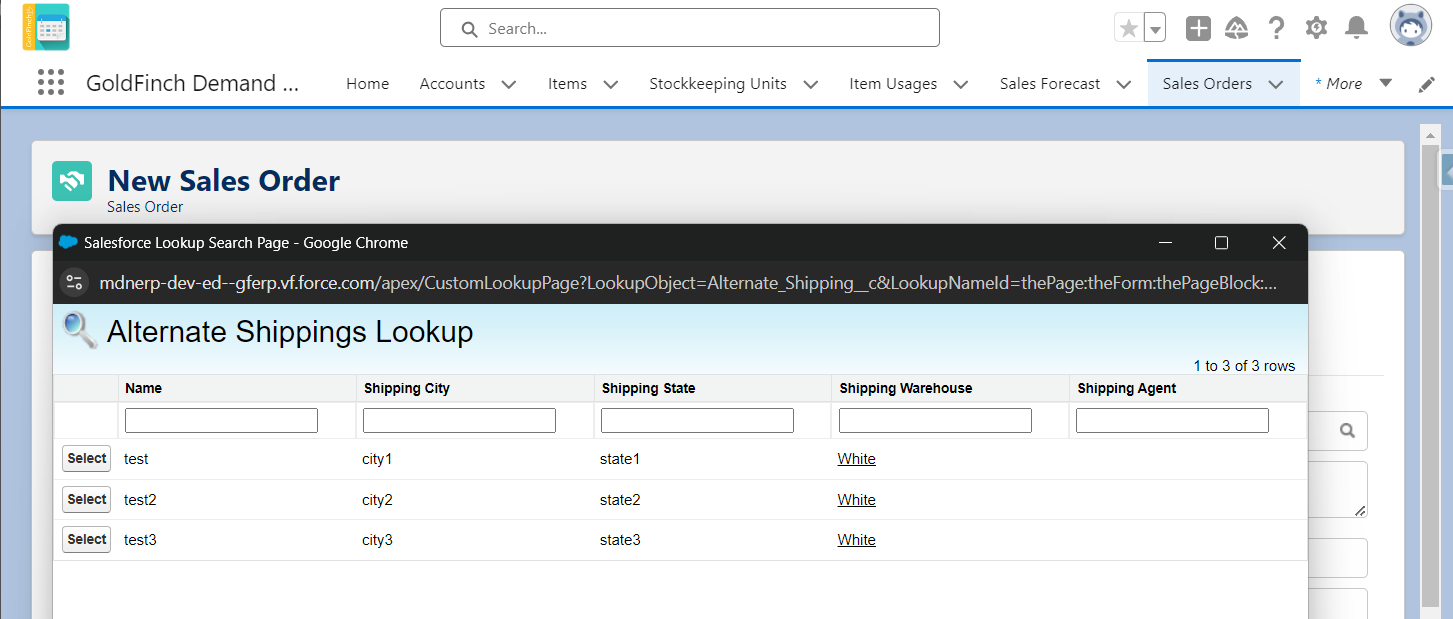Focus the Shipping State filter field
This screenshot has height=619, width=1453.
pos(697,420)
